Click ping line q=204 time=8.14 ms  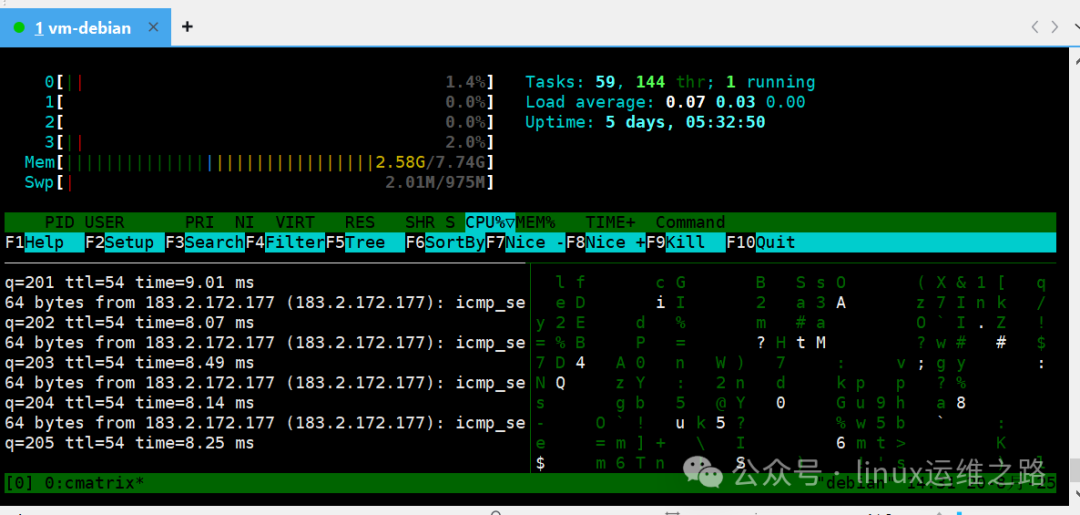[x=129, y=402]
